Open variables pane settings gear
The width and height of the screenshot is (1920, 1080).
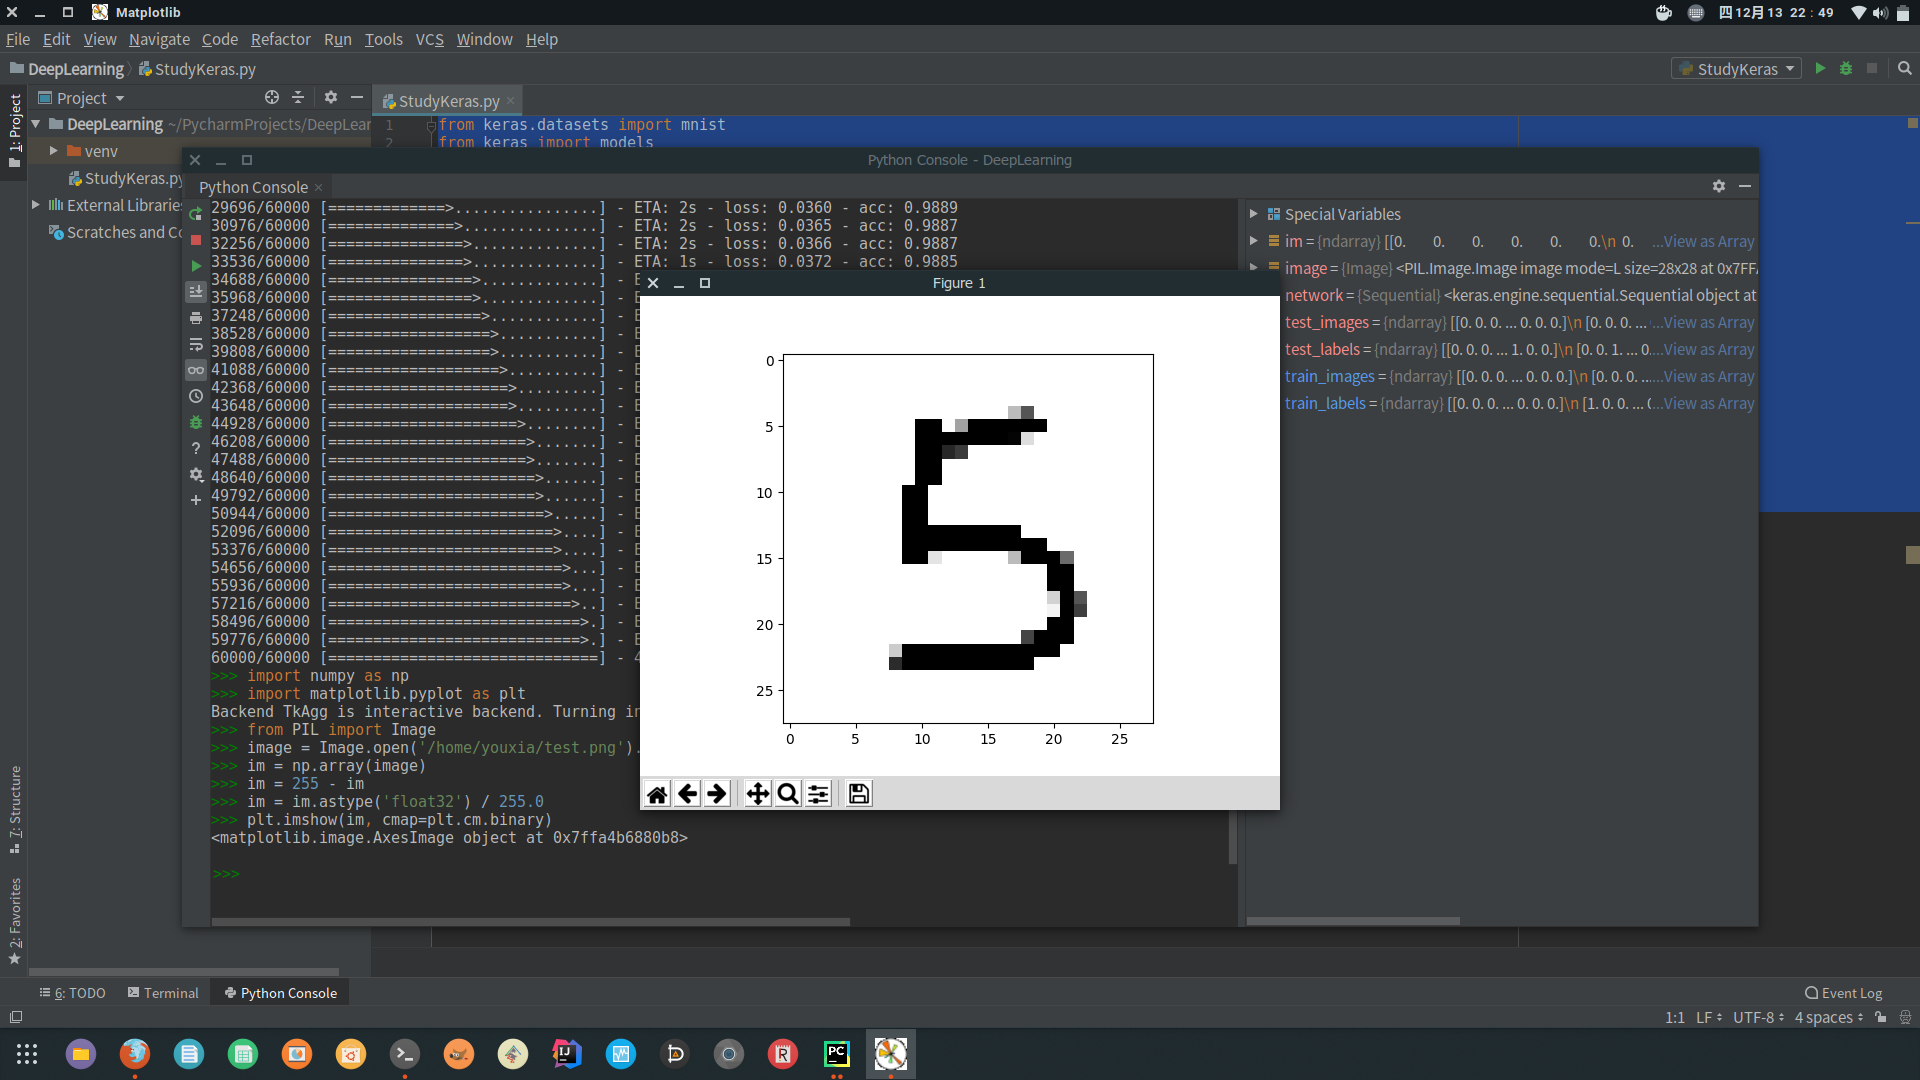1719,186
